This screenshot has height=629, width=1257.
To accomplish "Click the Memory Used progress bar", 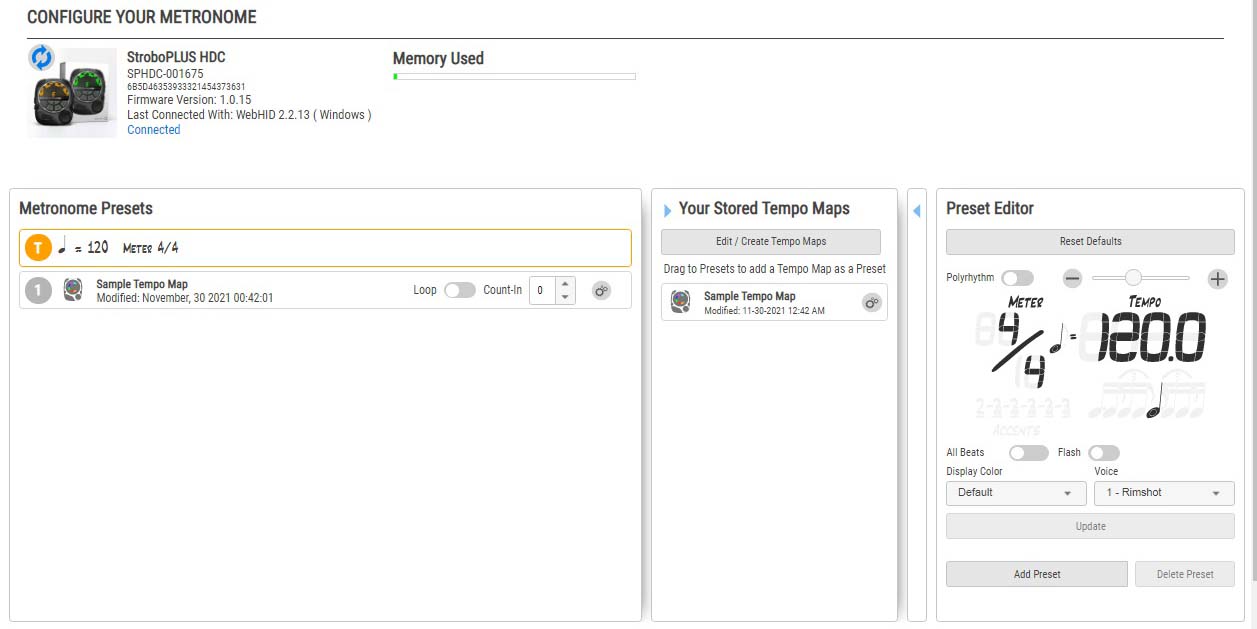I will click(514, 76).
